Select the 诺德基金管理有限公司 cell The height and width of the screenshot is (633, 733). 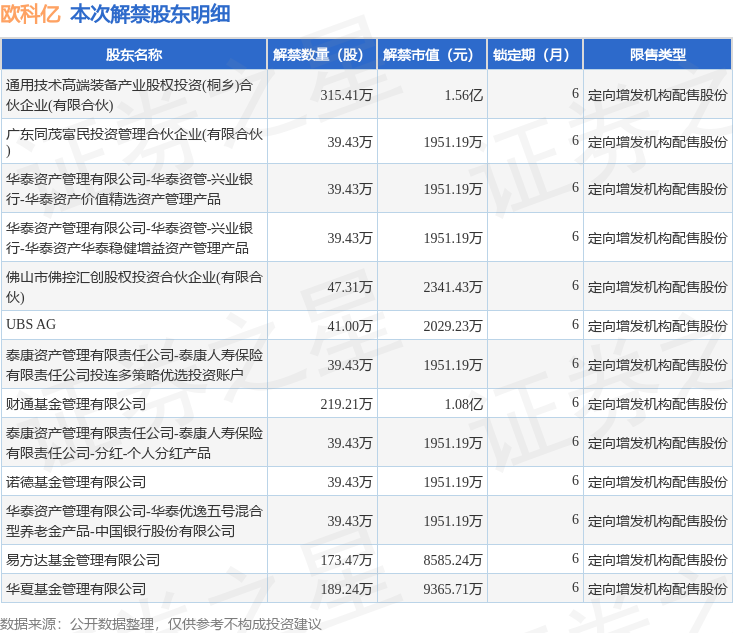pos(134,481)
